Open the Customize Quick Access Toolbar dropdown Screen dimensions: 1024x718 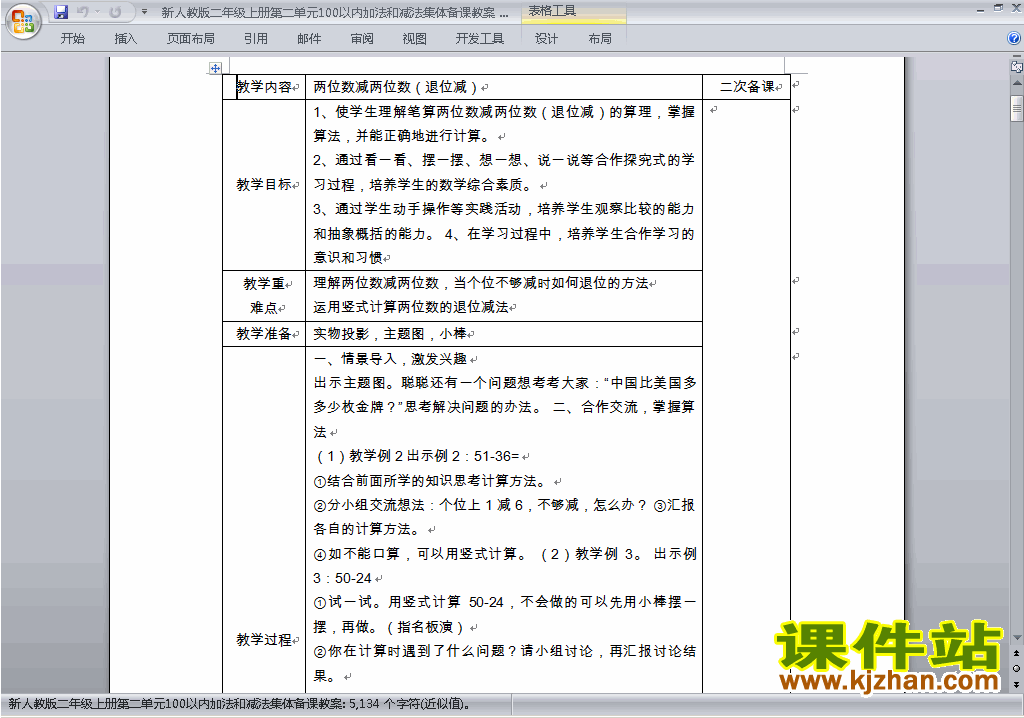[144, 12]
